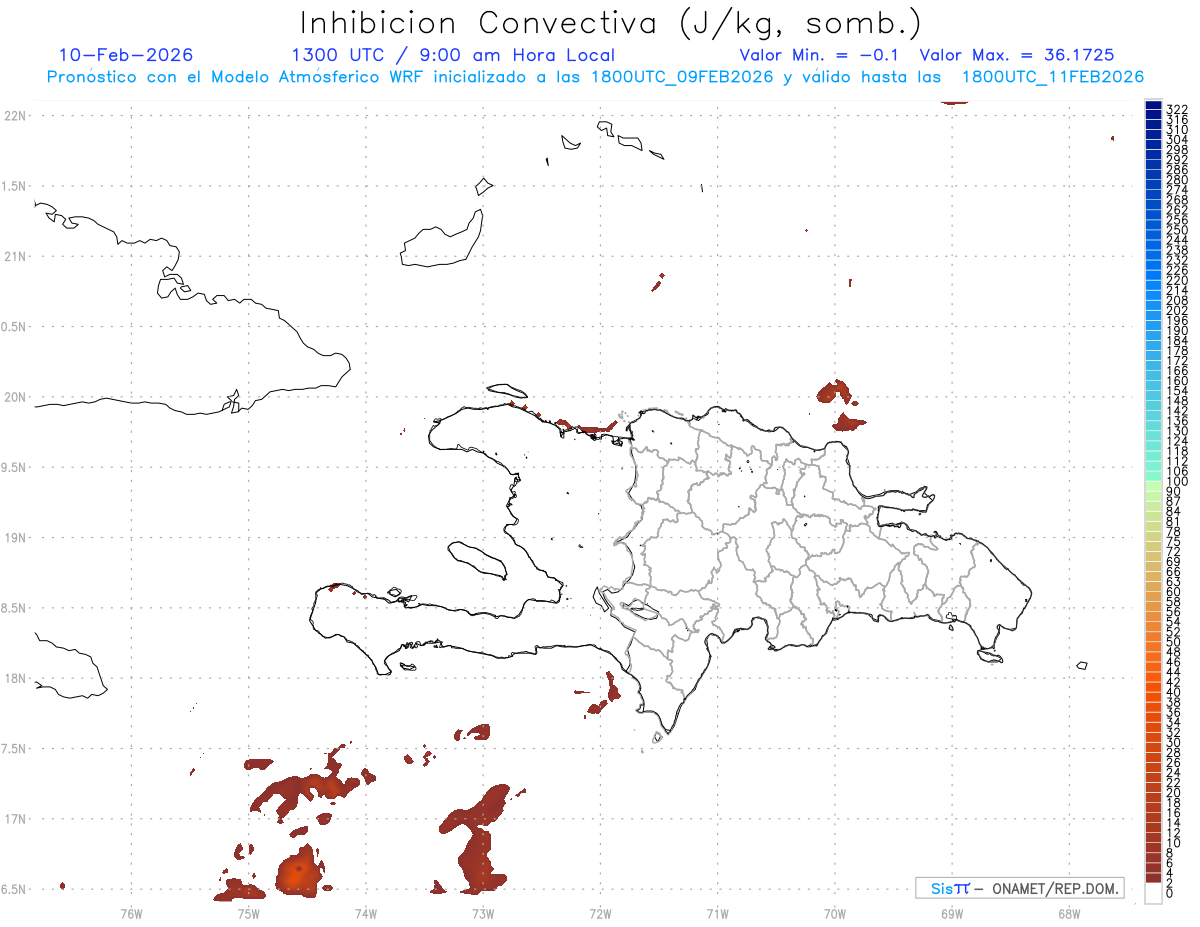Click the title 'Inhibicion Convectiva (J/kg, somb.)'
This screenshot has width=1200, height=927.
pyautogui.click(x=611, y=23)
